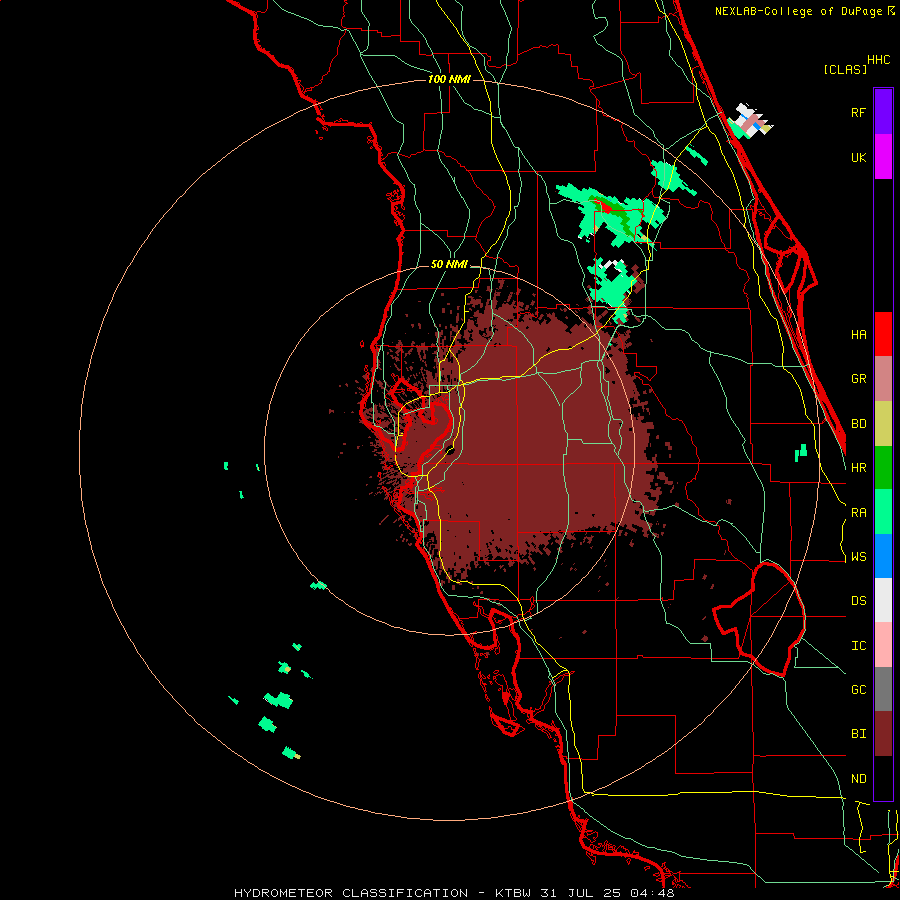Click the "RA" legend label

[x=858, y=513]
